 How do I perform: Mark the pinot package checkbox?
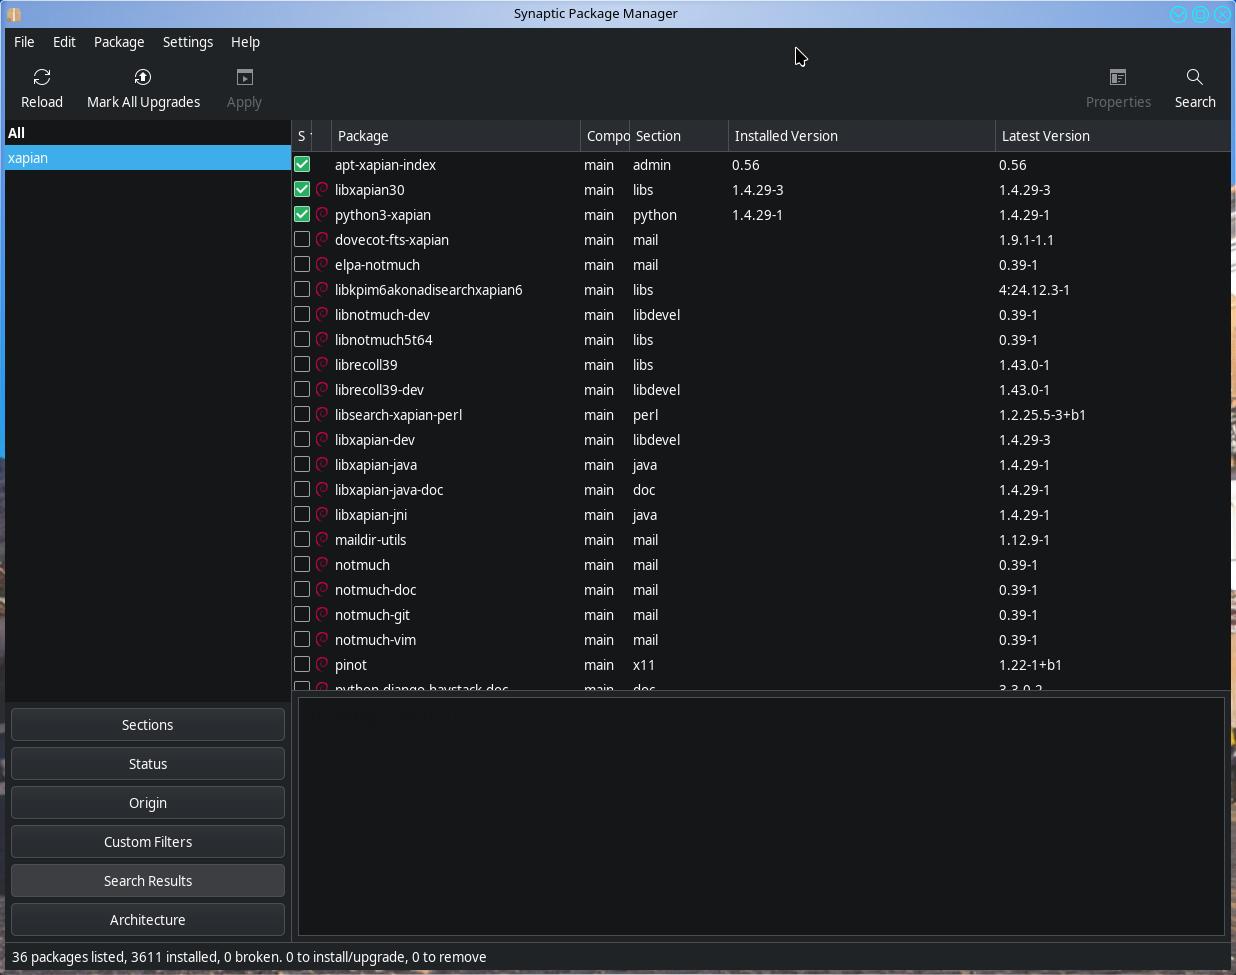(302, 664)
